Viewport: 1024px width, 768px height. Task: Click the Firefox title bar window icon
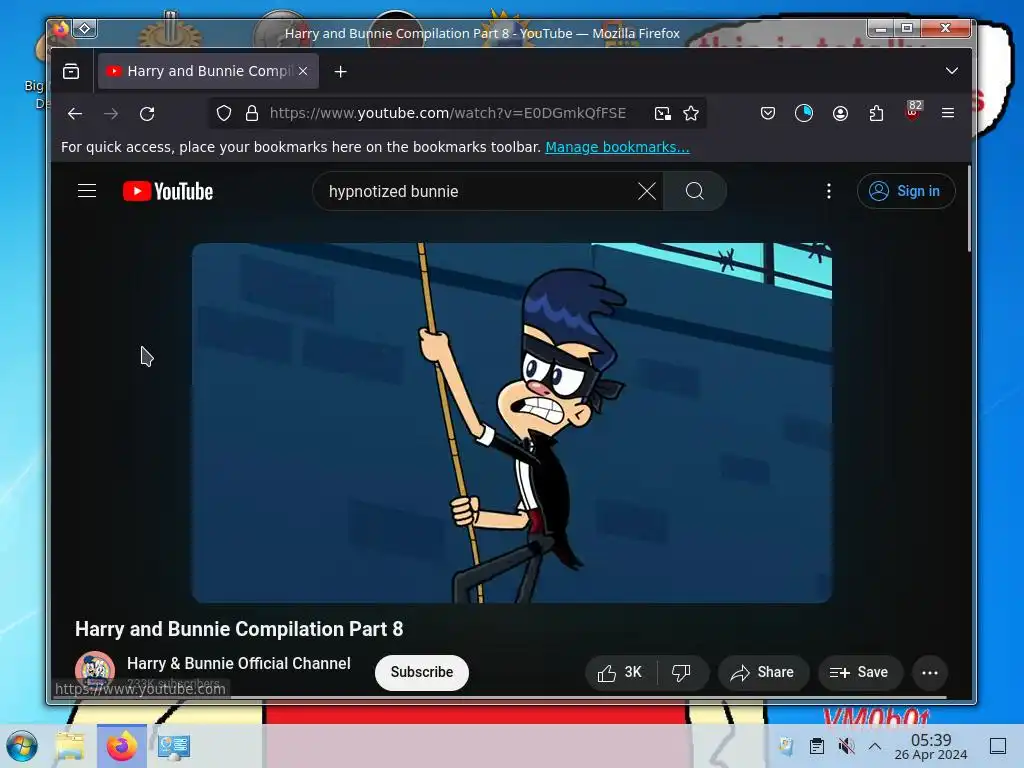tap(61, 28)
